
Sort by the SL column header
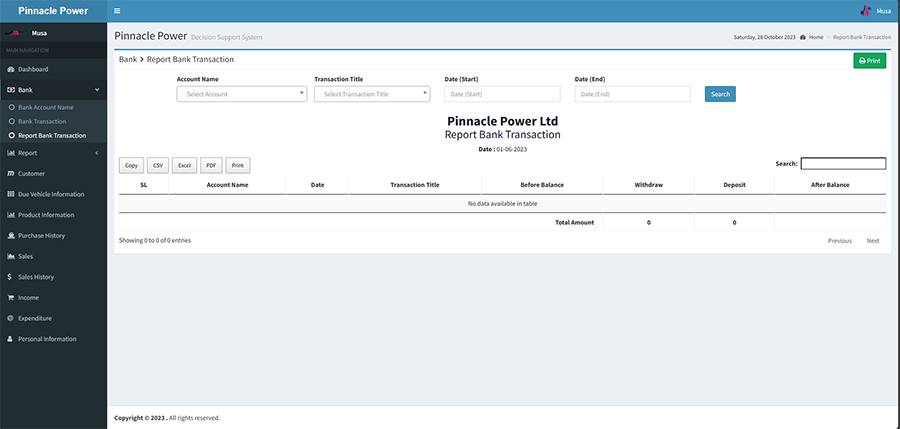click(x=143, y=185)
